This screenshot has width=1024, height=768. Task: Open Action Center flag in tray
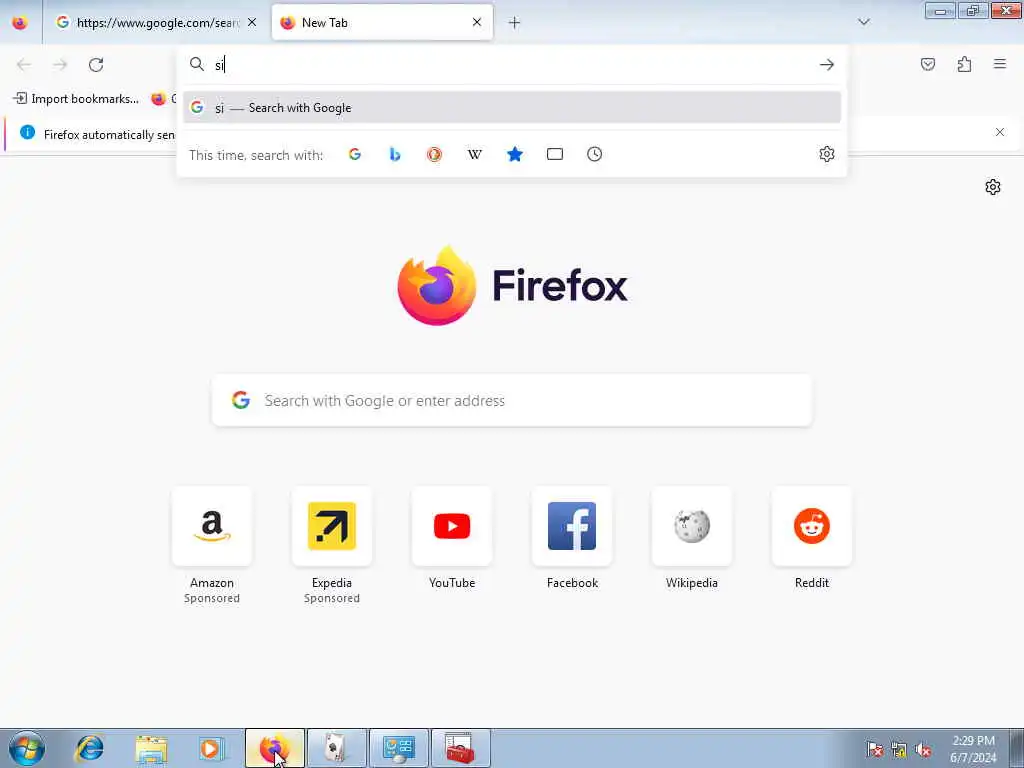click(x=875, y=750)
